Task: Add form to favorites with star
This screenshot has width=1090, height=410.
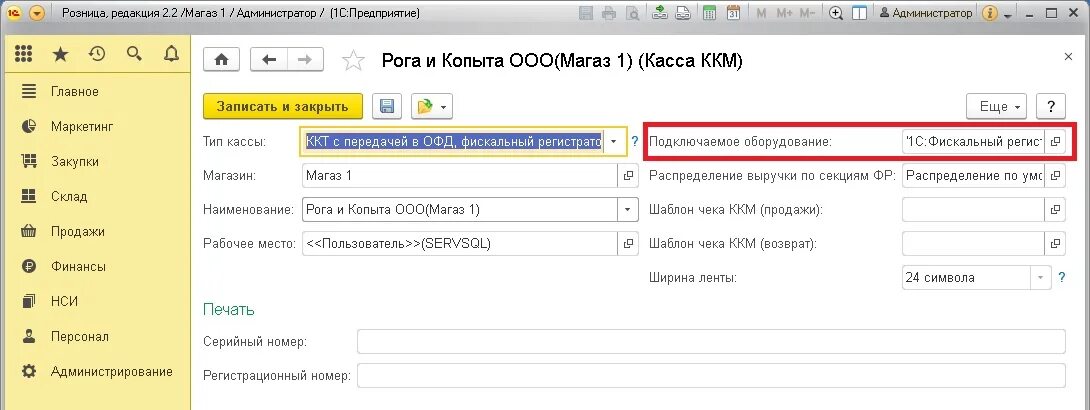Action: [x=353, y=61]
